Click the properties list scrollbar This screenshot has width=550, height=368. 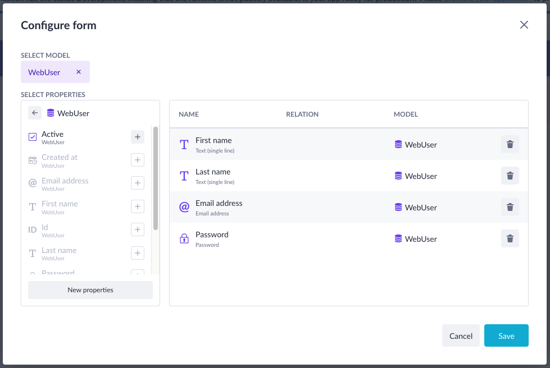(155, 178)
